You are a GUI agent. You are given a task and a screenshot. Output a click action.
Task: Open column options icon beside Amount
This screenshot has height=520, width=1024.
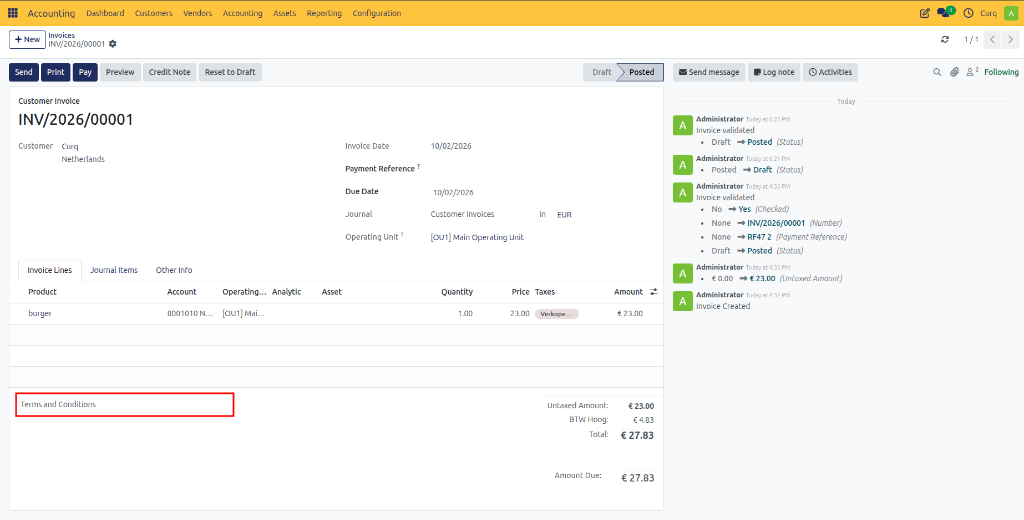click(654, 291)
